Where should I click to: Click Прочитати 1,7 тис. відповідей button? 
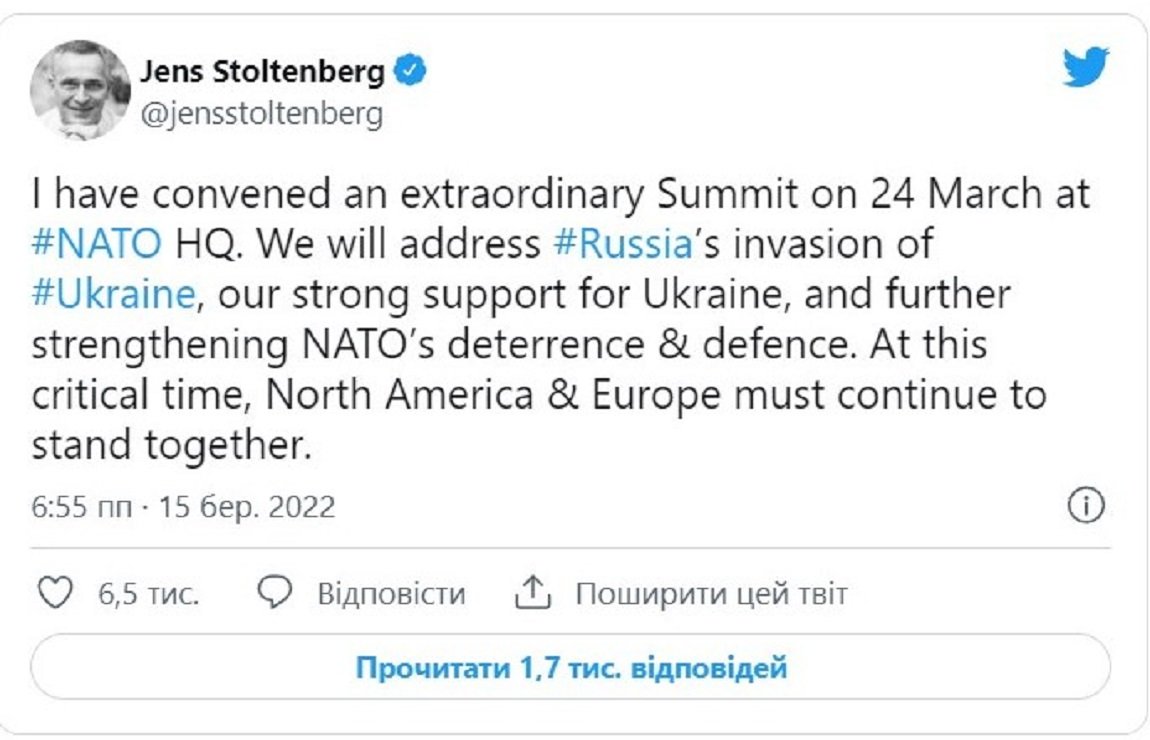571,667
